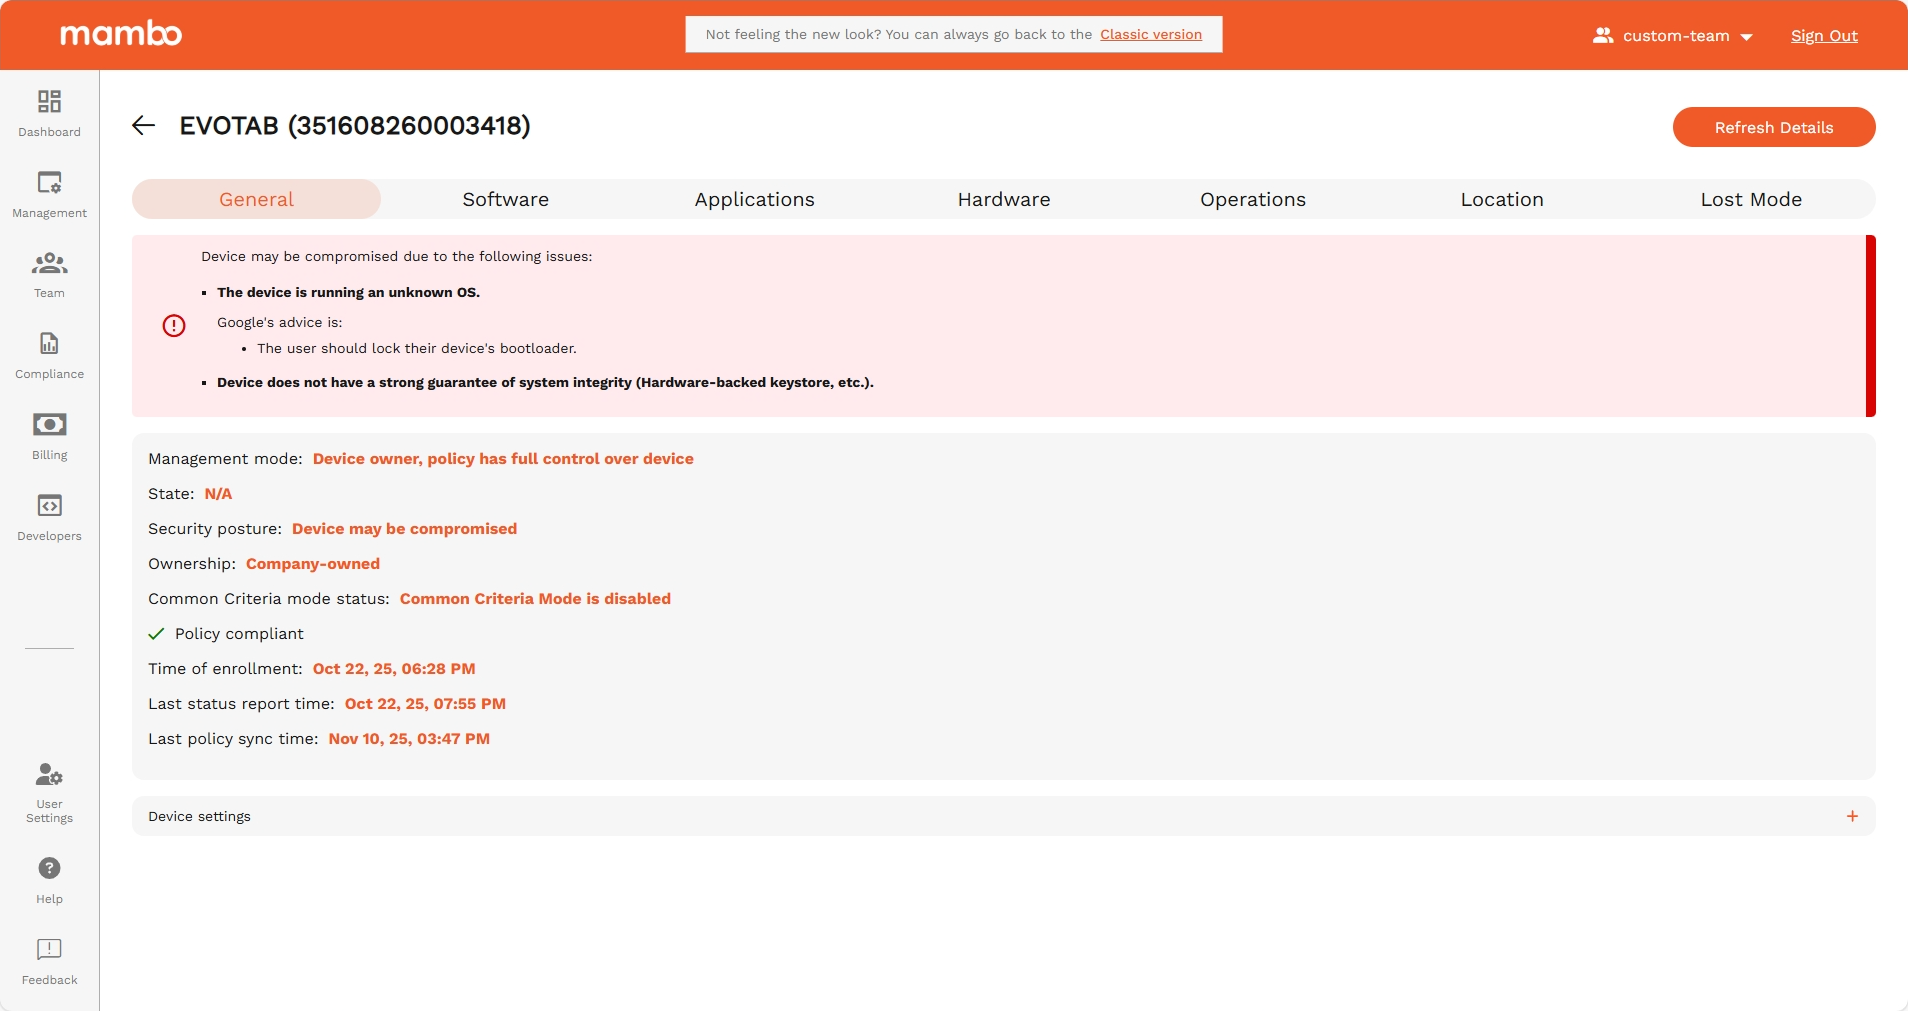Viewport: 1908px width, 1011px height.
Task: Switch to the Lost Mode tab
Action: tap(1750, 199)
